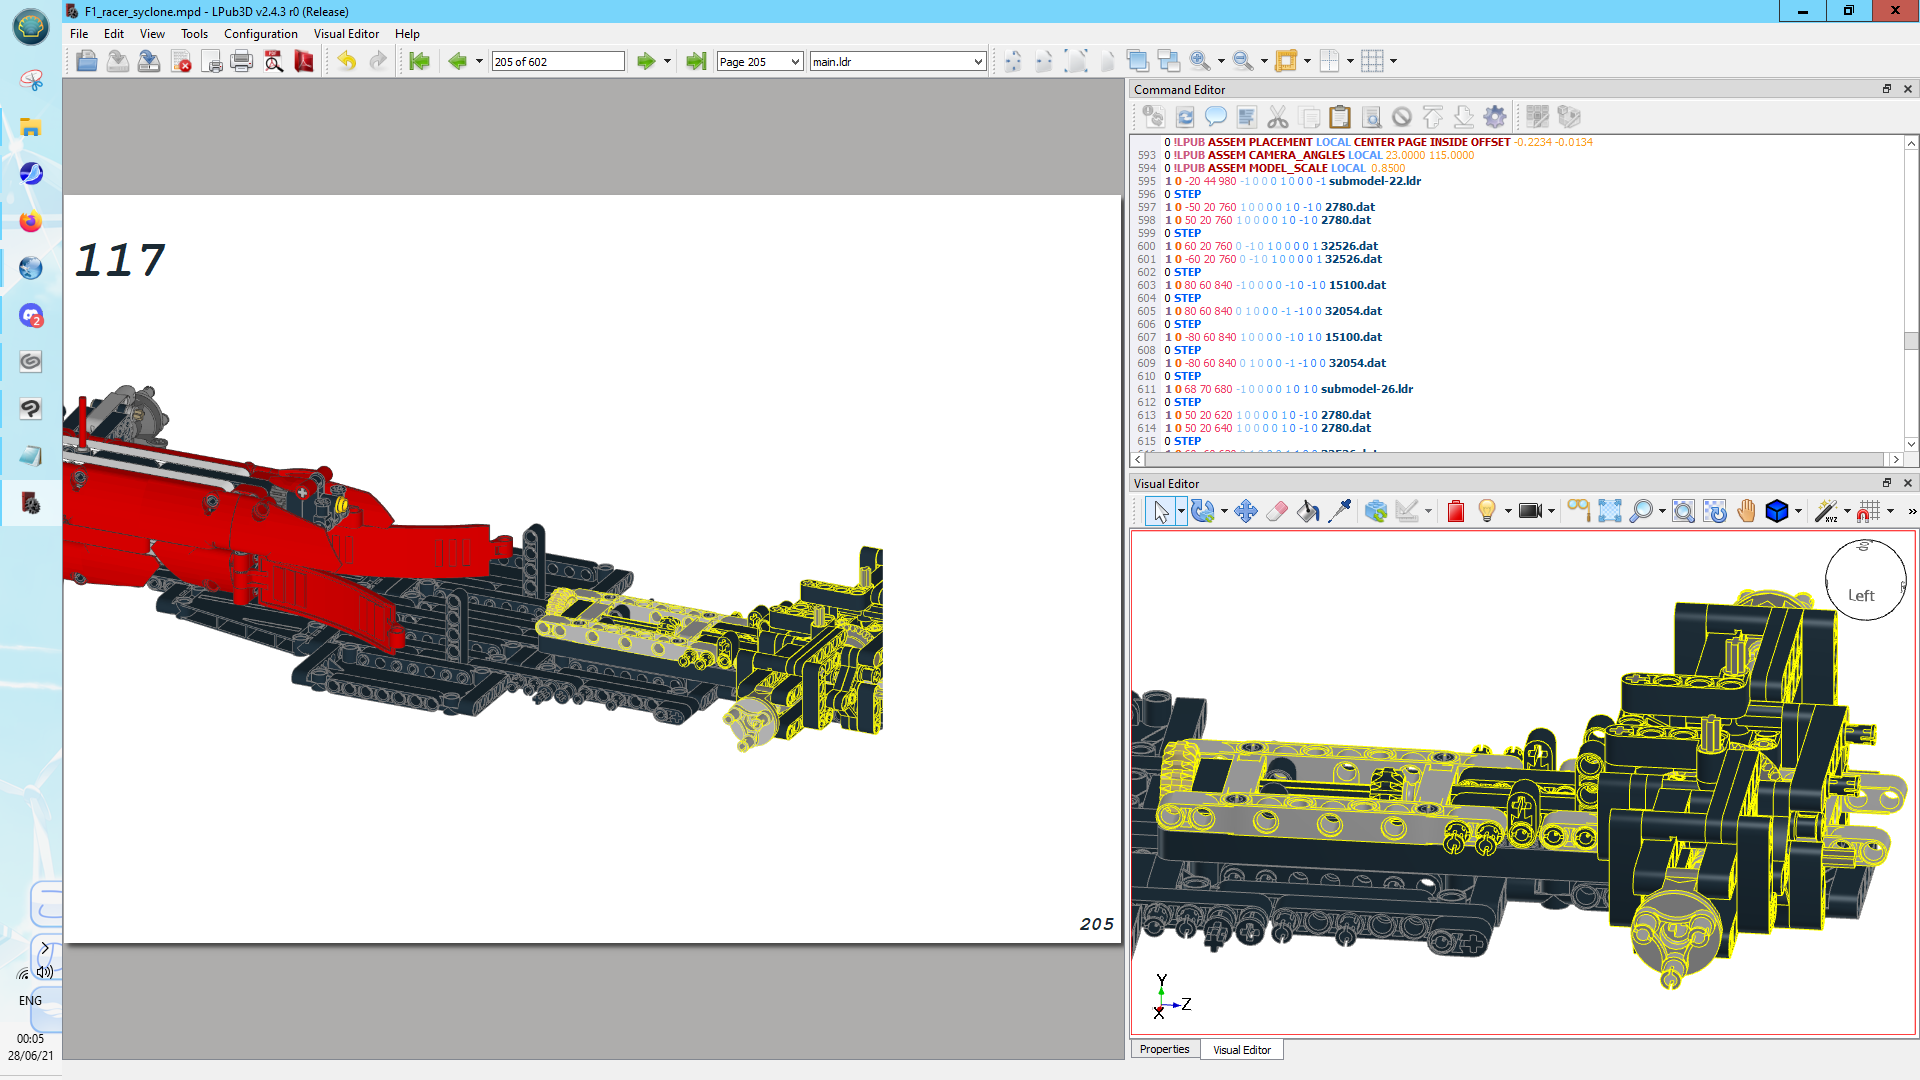
Task: Toggle the snap magnet tool
Action: point(1866,512)
